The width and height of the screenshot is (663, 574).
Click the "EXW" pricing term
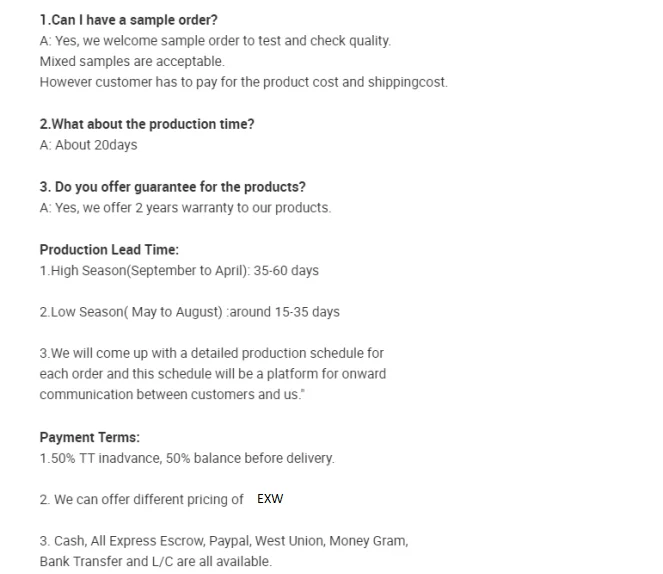pos(270,499)
